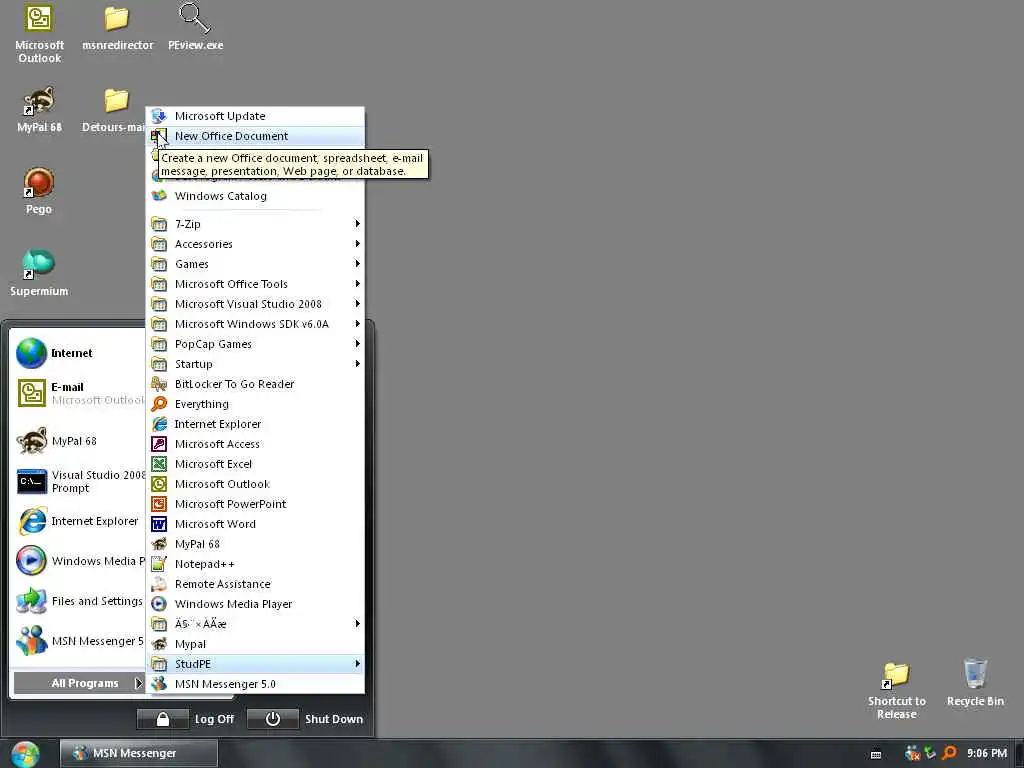
Task: Click the Microsoft Update icon in programs list
Action: 159,116
